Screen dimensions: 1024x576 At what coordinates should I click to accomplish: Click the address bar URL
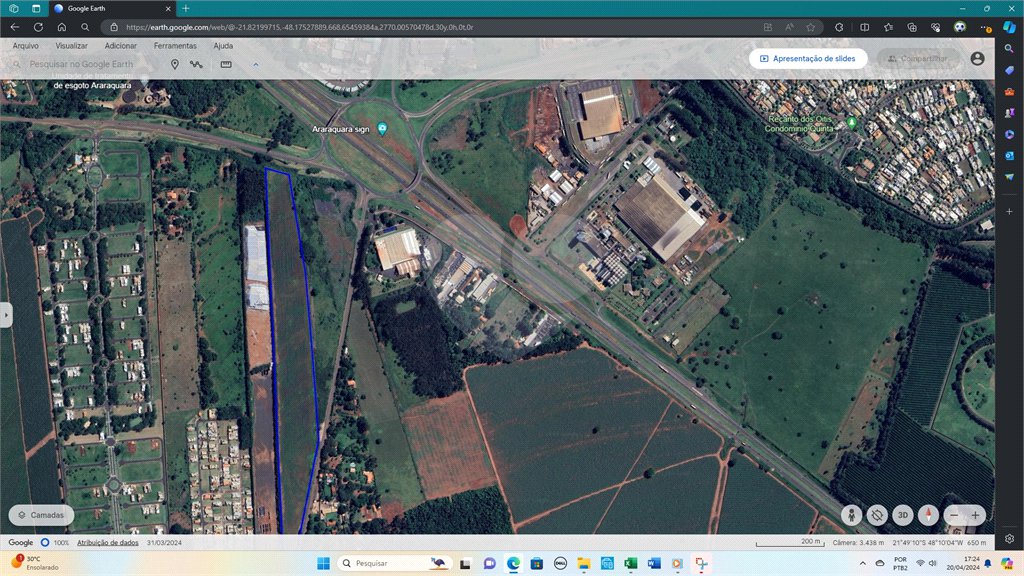pyautogui.click(x=299, y=27)
